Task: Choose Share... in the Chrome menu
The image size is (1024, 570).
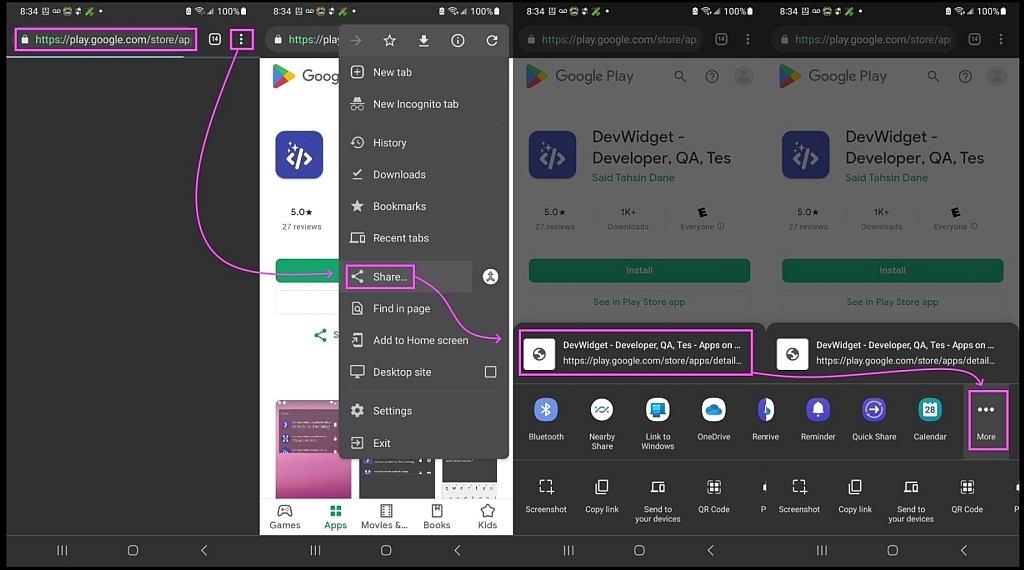Action: [x=381, y=277]
